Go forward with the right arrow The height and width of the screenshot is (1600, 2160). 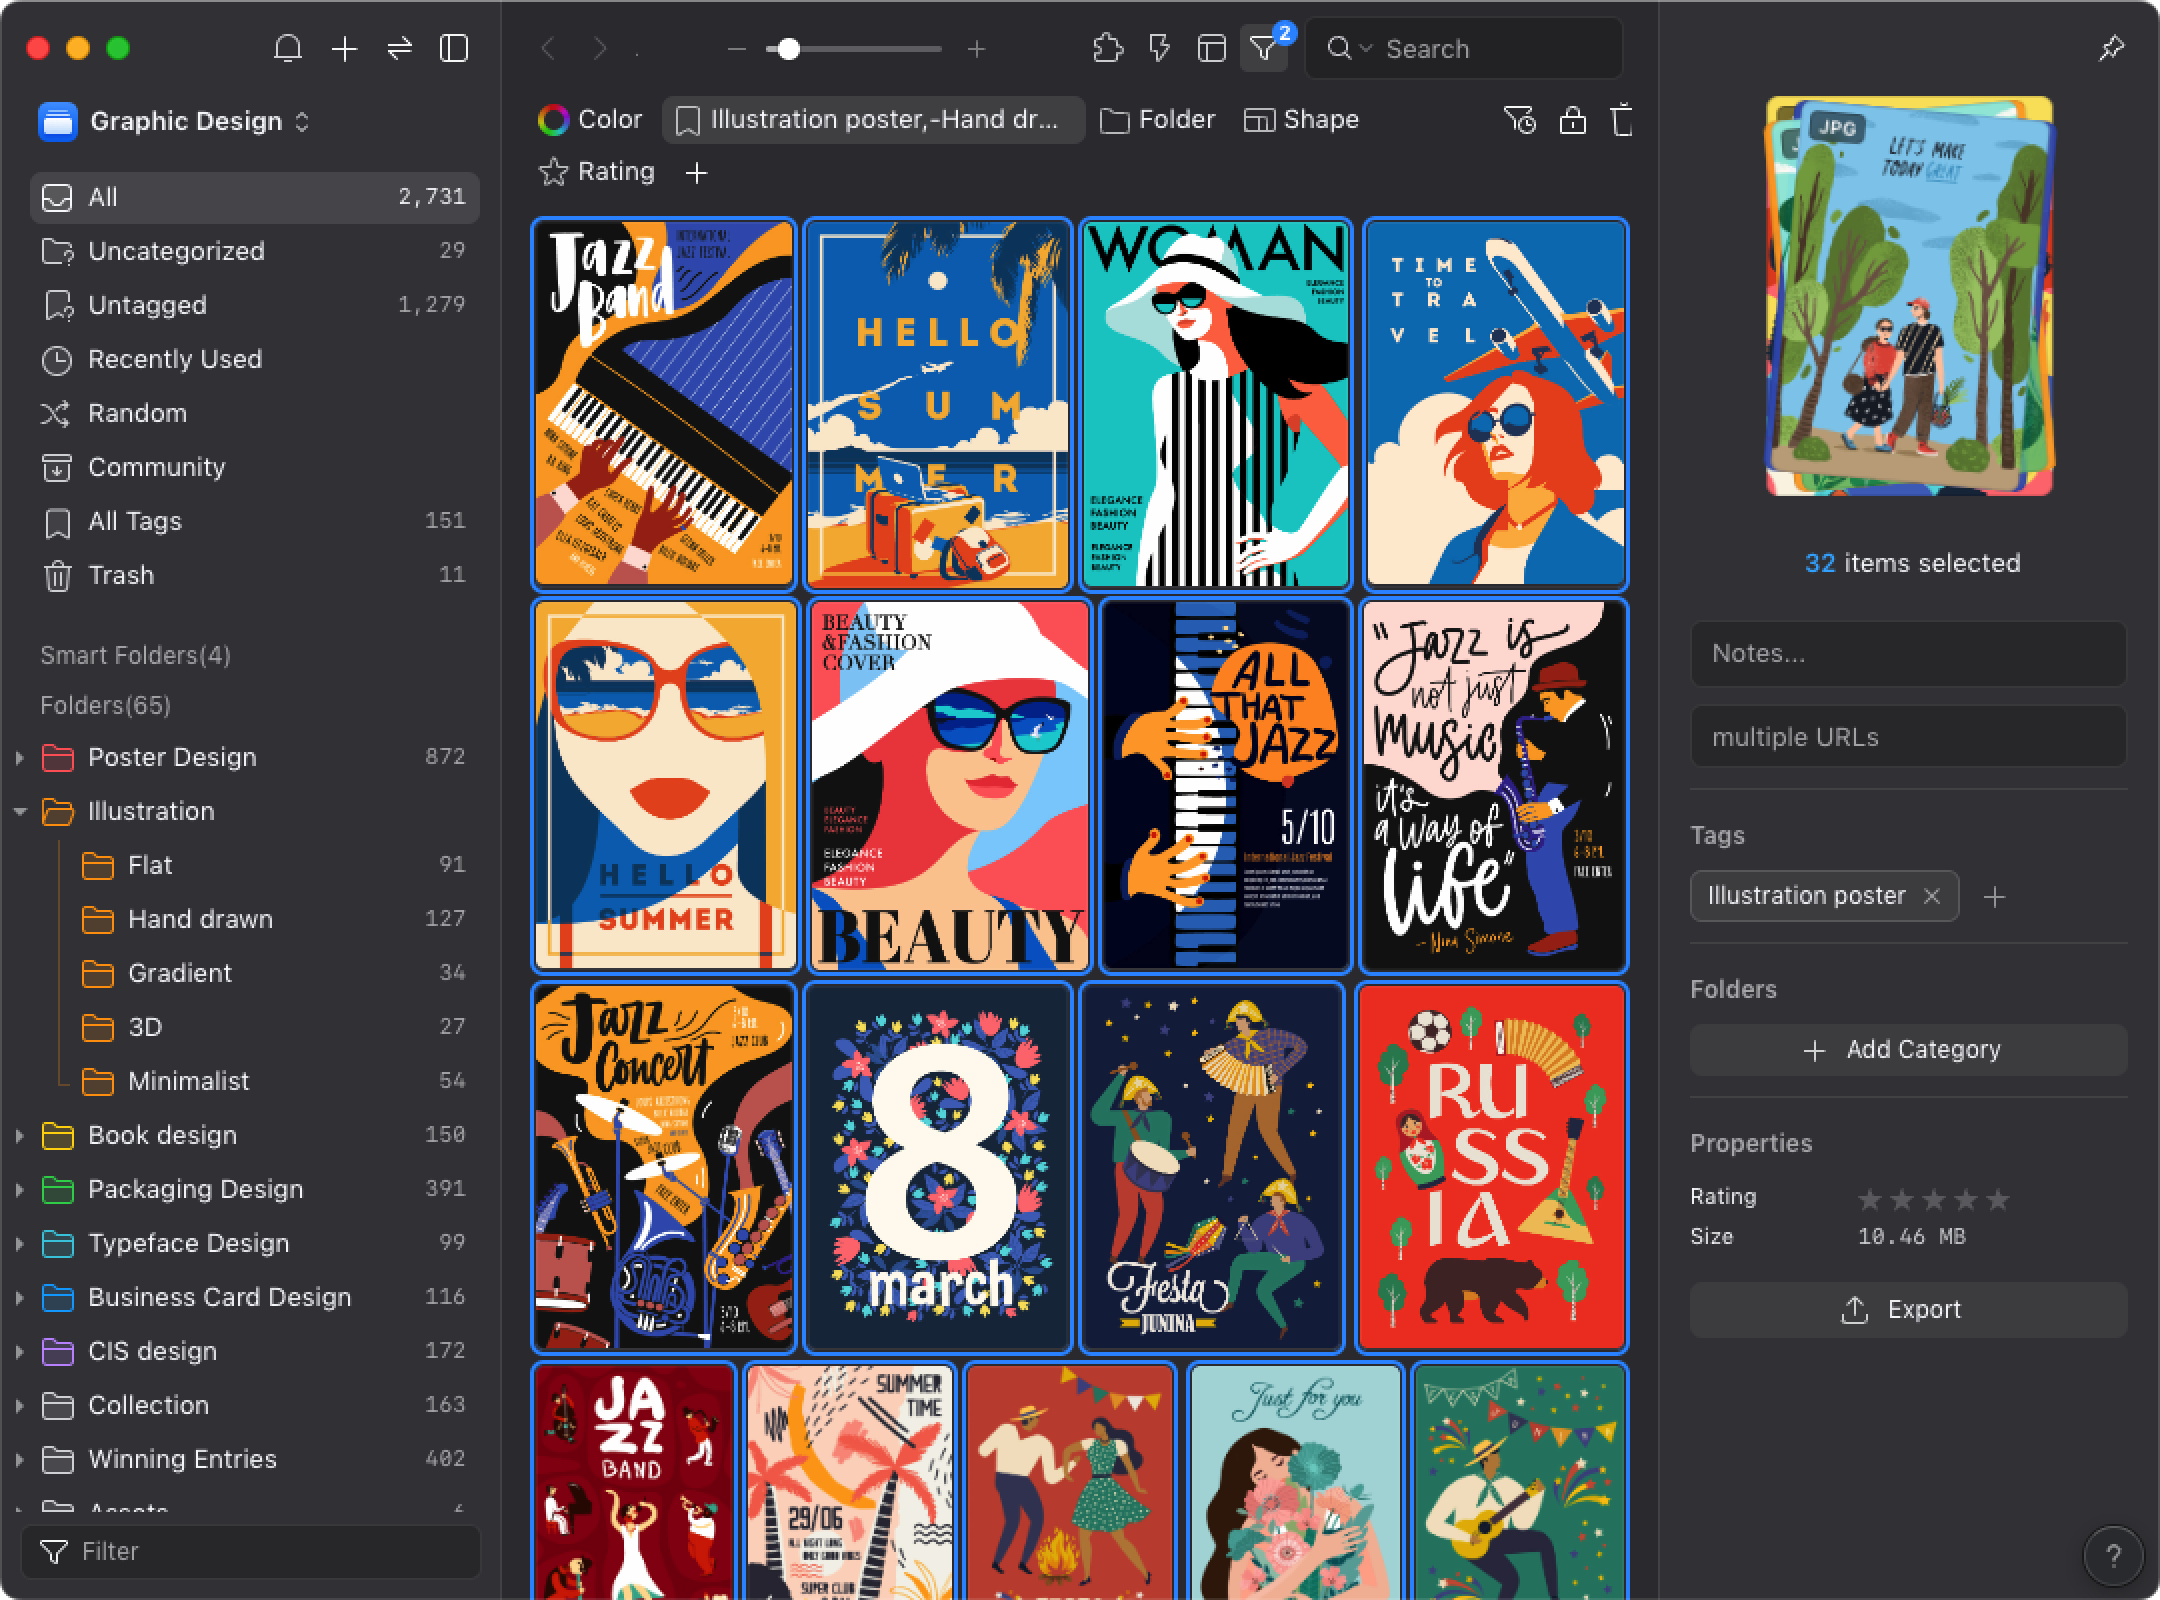click(x=599, y=48)
